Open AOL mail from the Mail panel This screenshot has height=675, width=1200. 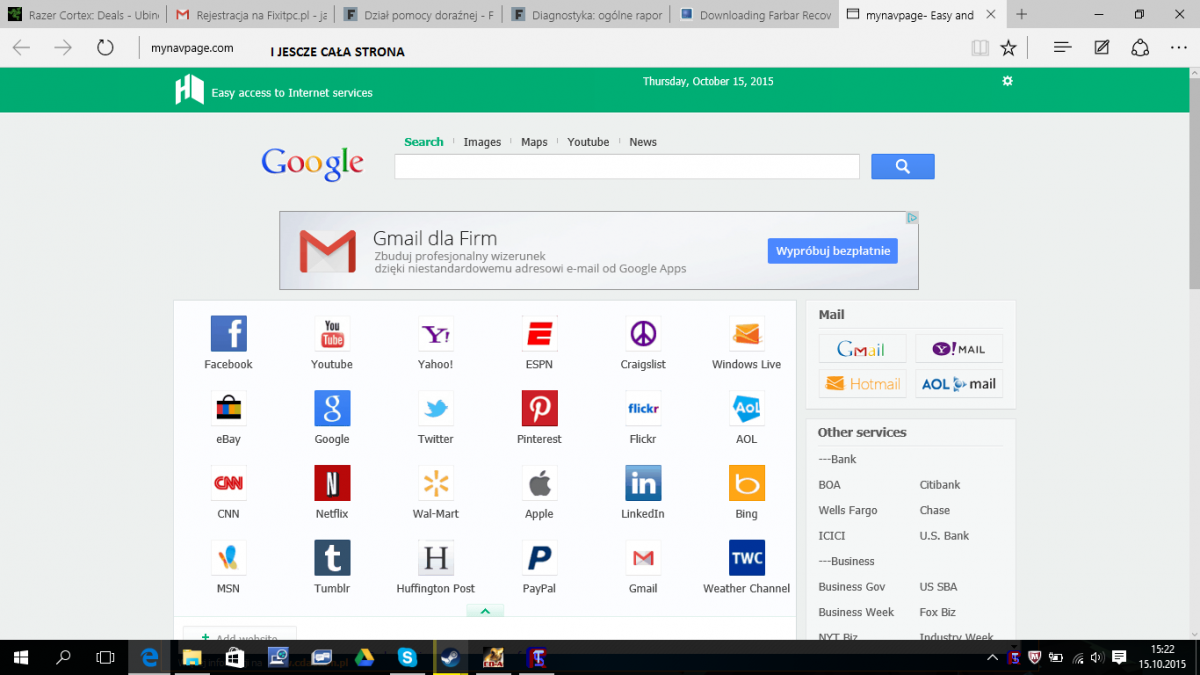[959, 384]
